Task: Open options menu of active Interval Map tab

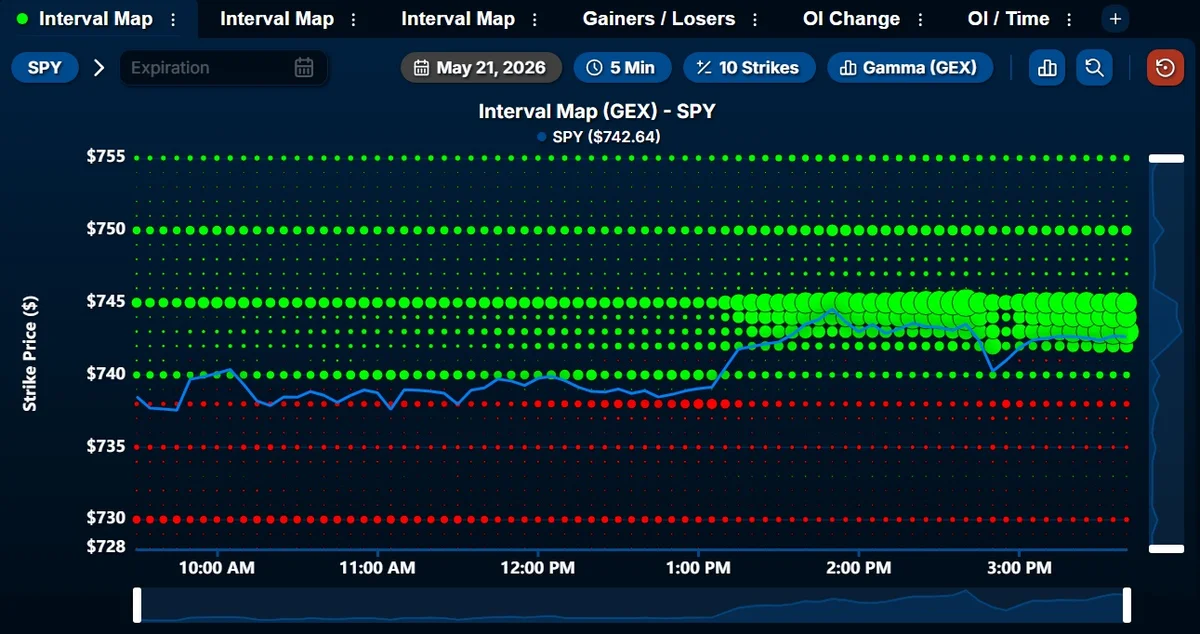Action: click(x=174, y=19)
